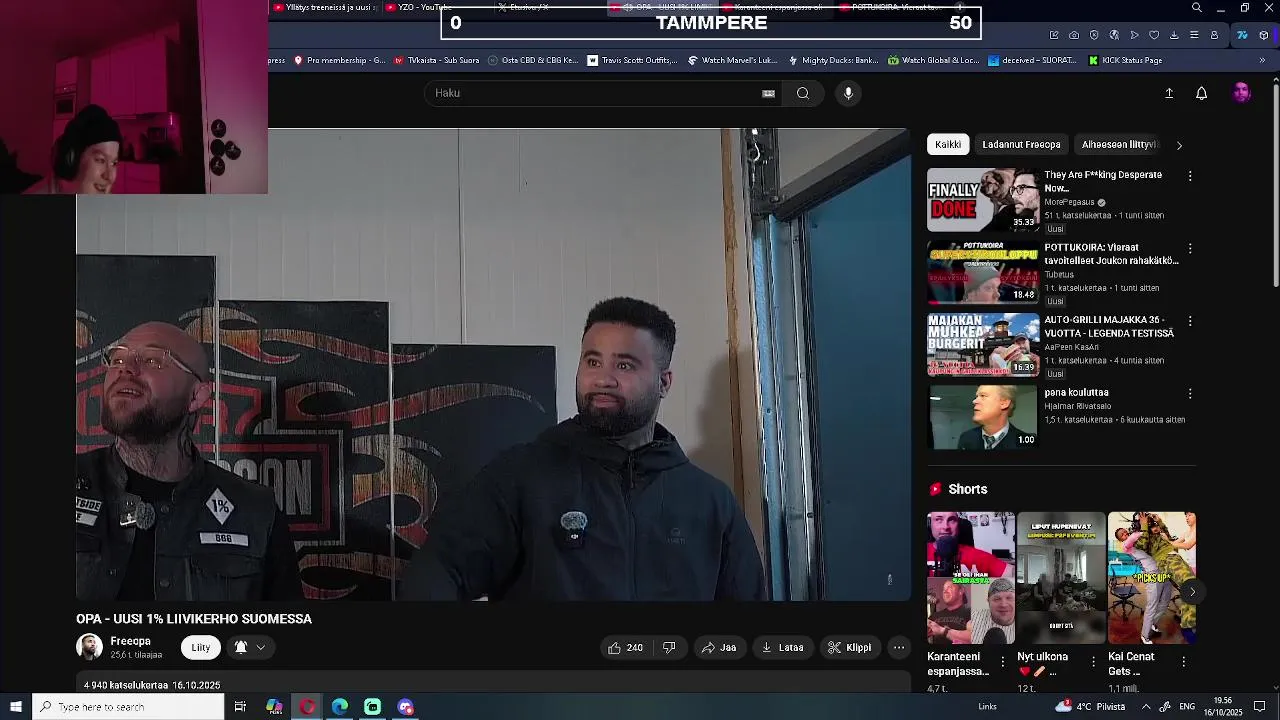This screenshot has height=720, width=1280.
Task: Open options for 'They Are F**king Desperate' video
Action: 1190,176
